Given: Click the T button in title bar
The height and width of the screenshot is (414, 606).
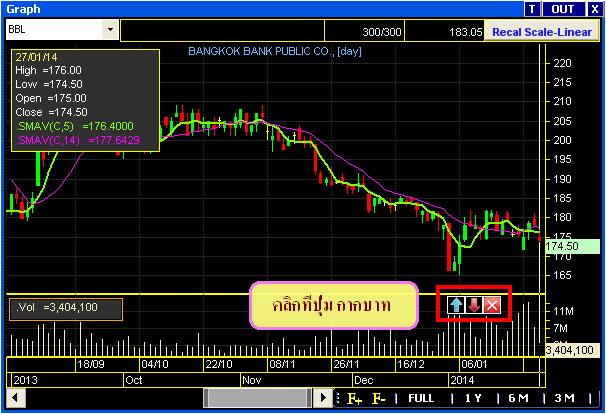Looking at the screenshot, I should pyautogui.click(x=532, y=9).
